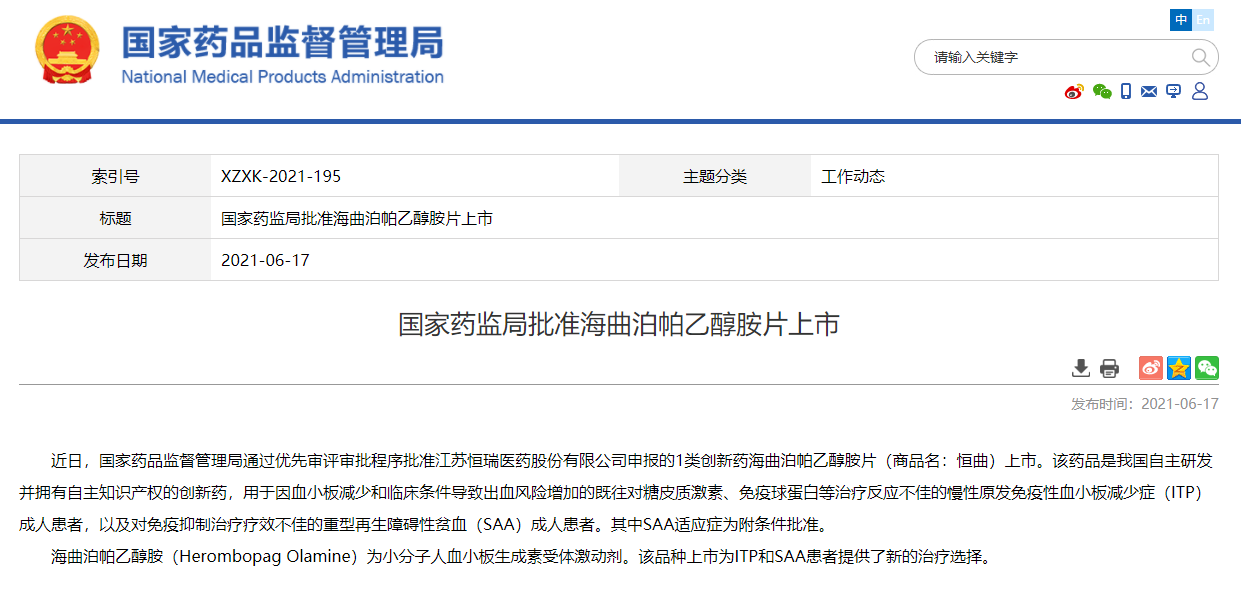Open the user account profile icon

1200,92
